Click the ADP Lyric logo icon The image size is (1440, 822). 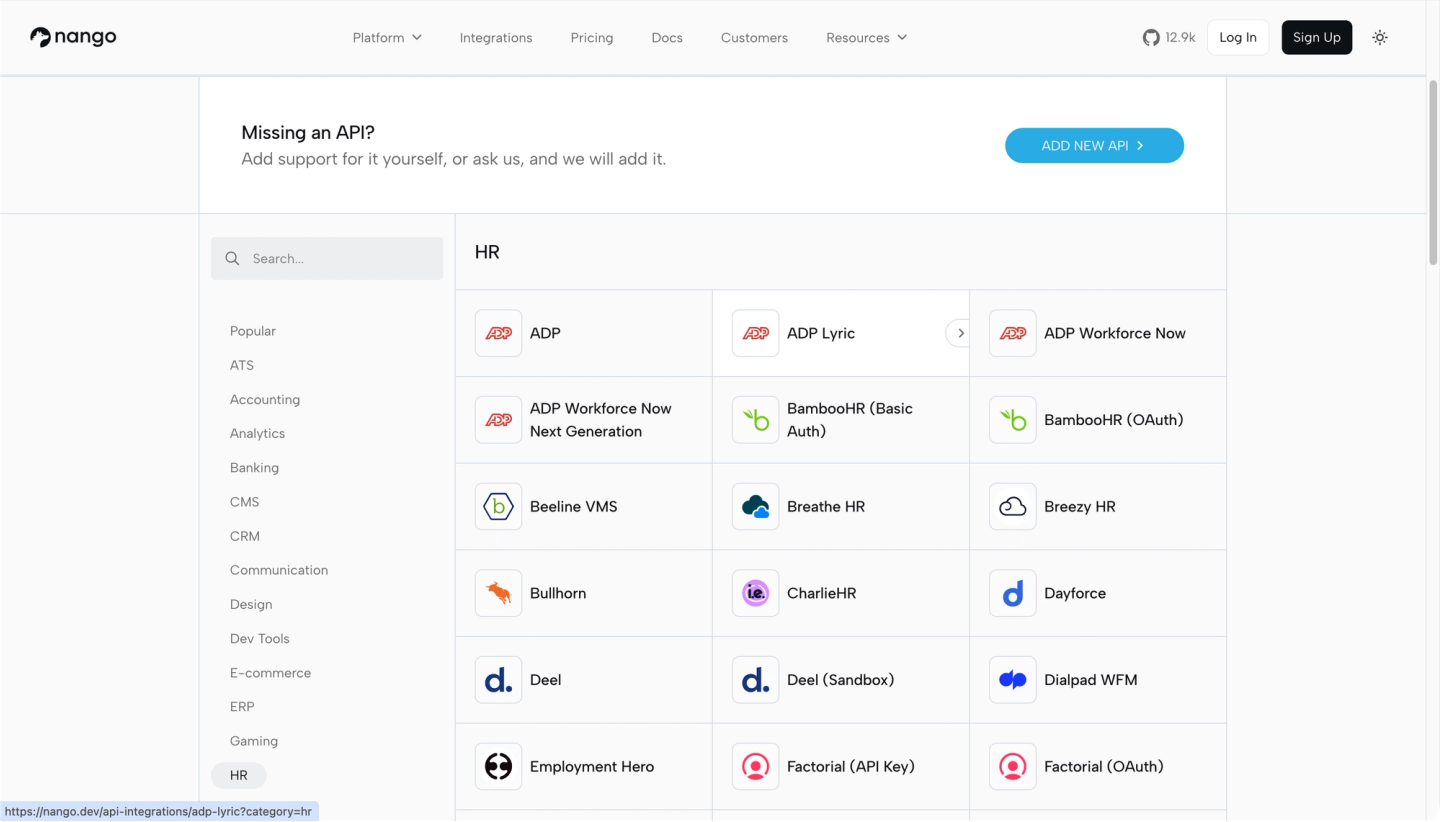[755, 333]
